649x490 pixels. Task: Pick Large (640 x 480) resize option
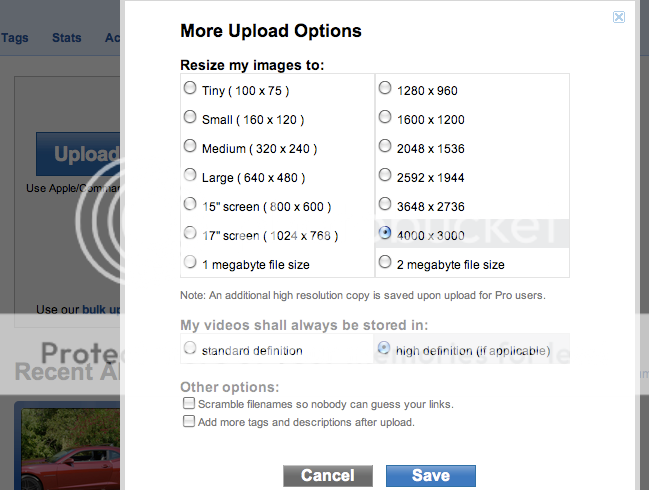coord(190,175)
